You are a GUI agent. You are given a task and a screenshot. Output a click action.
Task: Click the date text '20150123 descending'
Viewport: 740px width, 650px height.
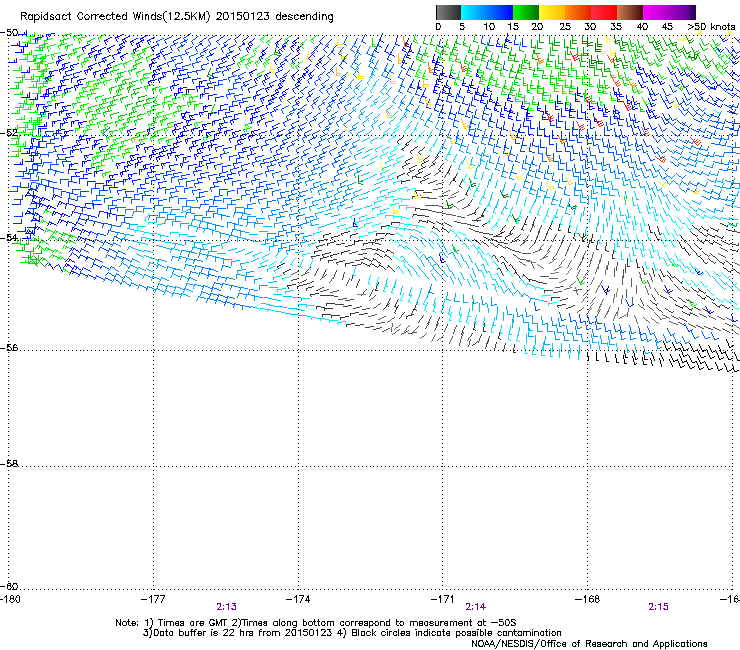[274, 17]
